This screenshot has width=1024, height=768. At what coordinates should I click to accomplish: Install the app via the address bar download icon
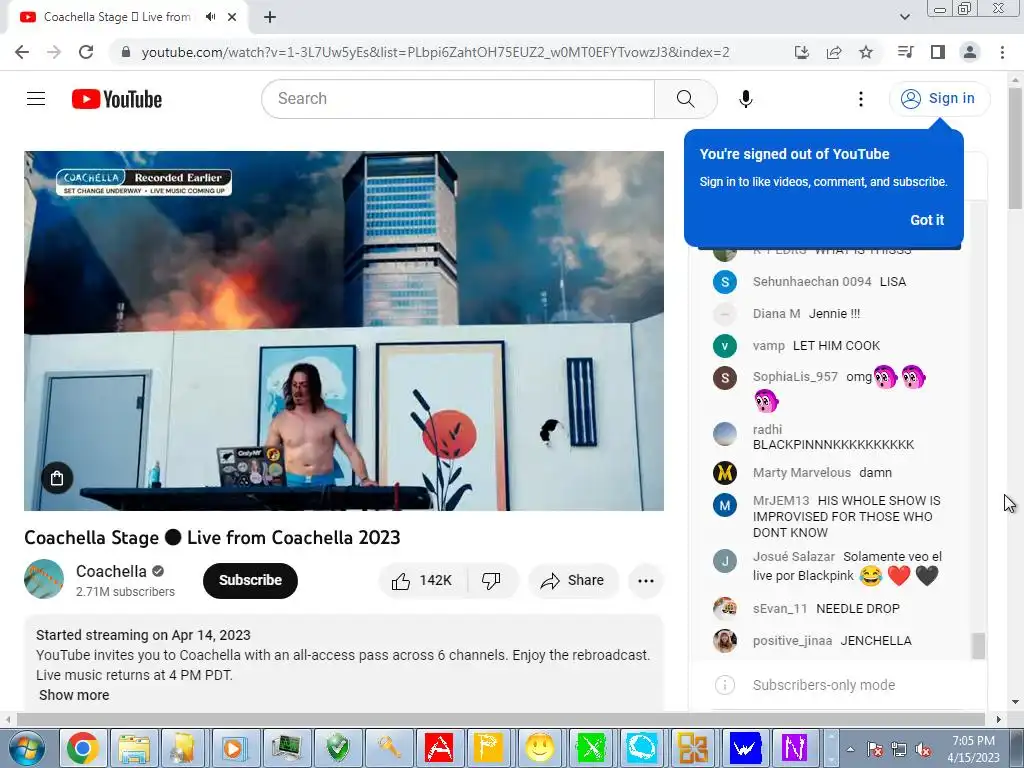click(802, 52)
